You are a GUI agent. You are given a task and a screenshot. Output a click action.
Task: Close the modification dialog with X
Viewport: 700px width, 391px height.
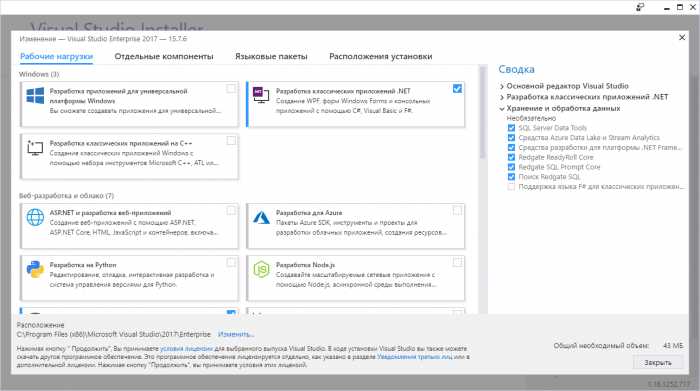[x=682, y=37]
